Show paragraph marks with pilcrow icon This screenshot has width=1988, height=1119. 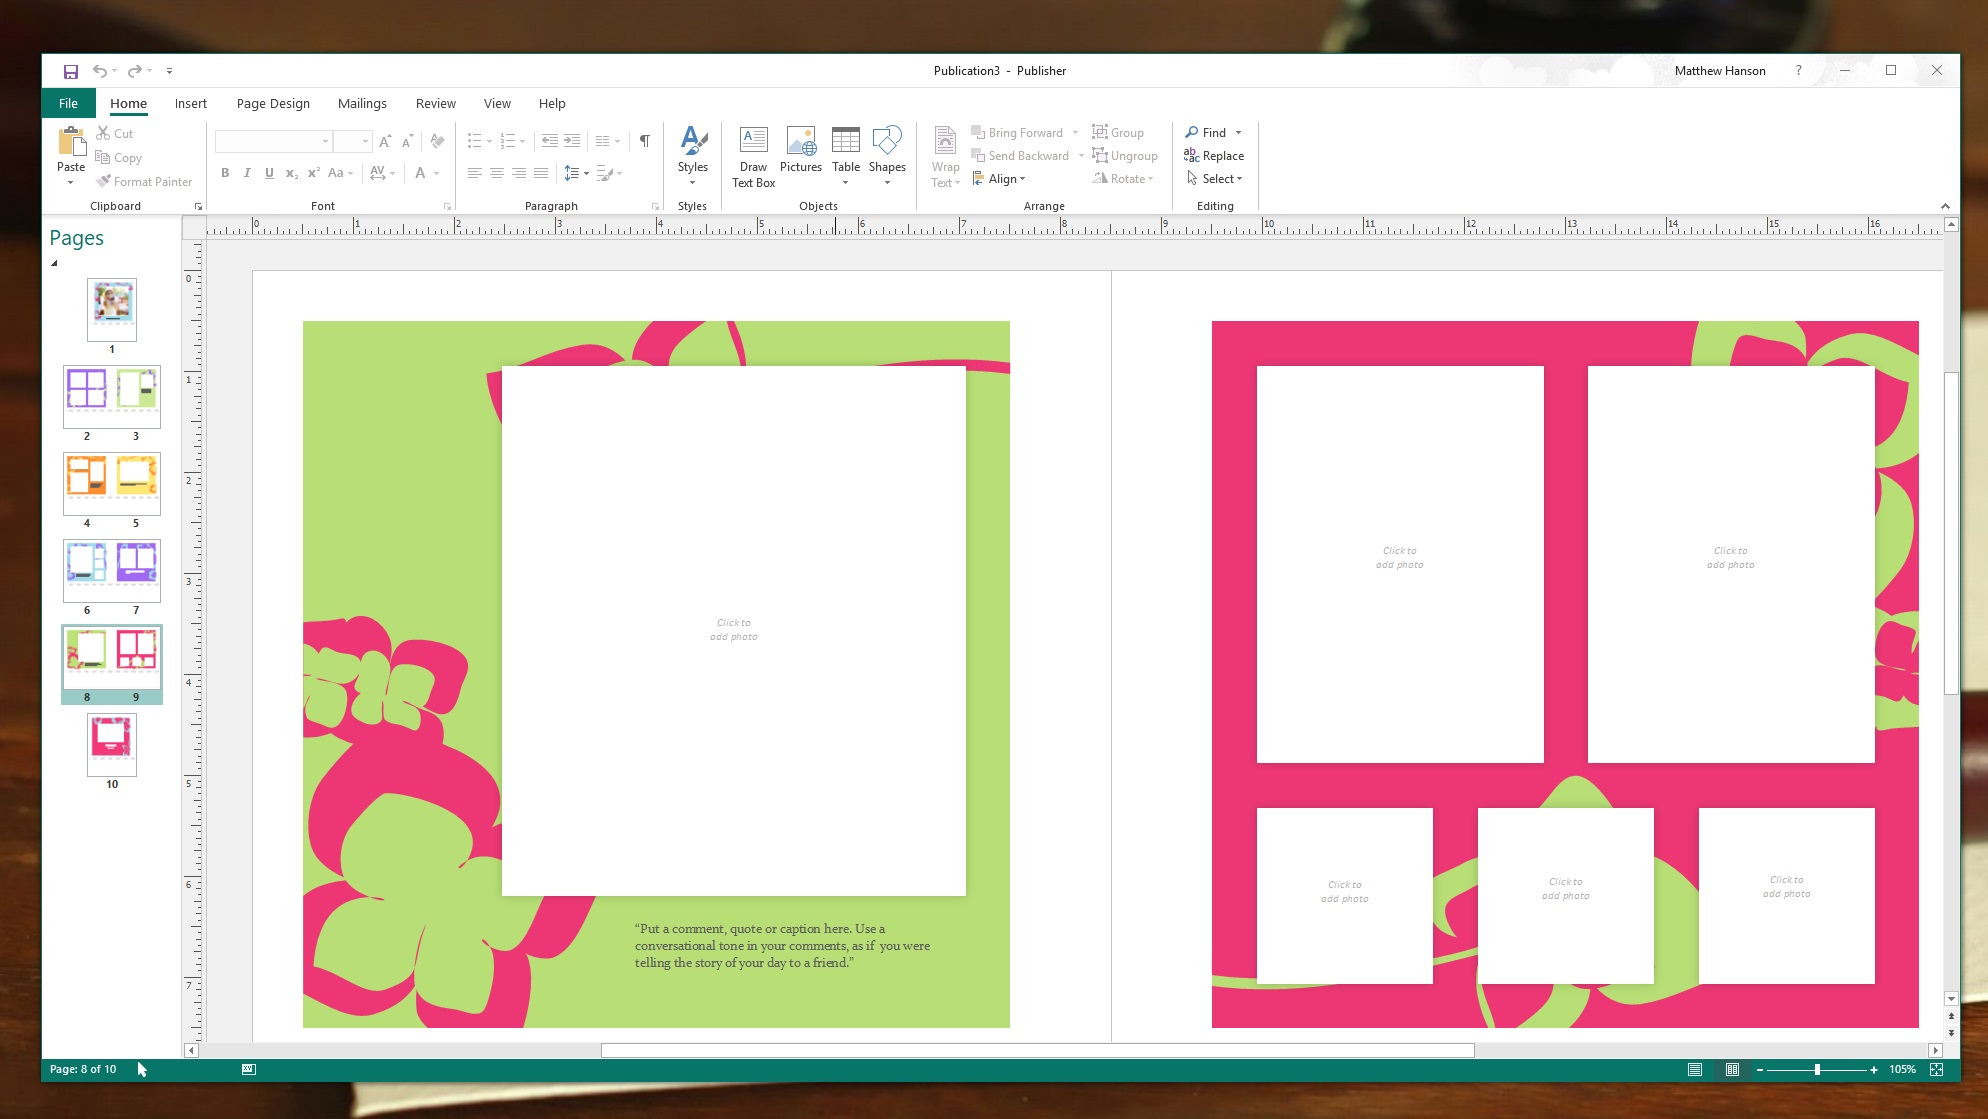point(645,141)
